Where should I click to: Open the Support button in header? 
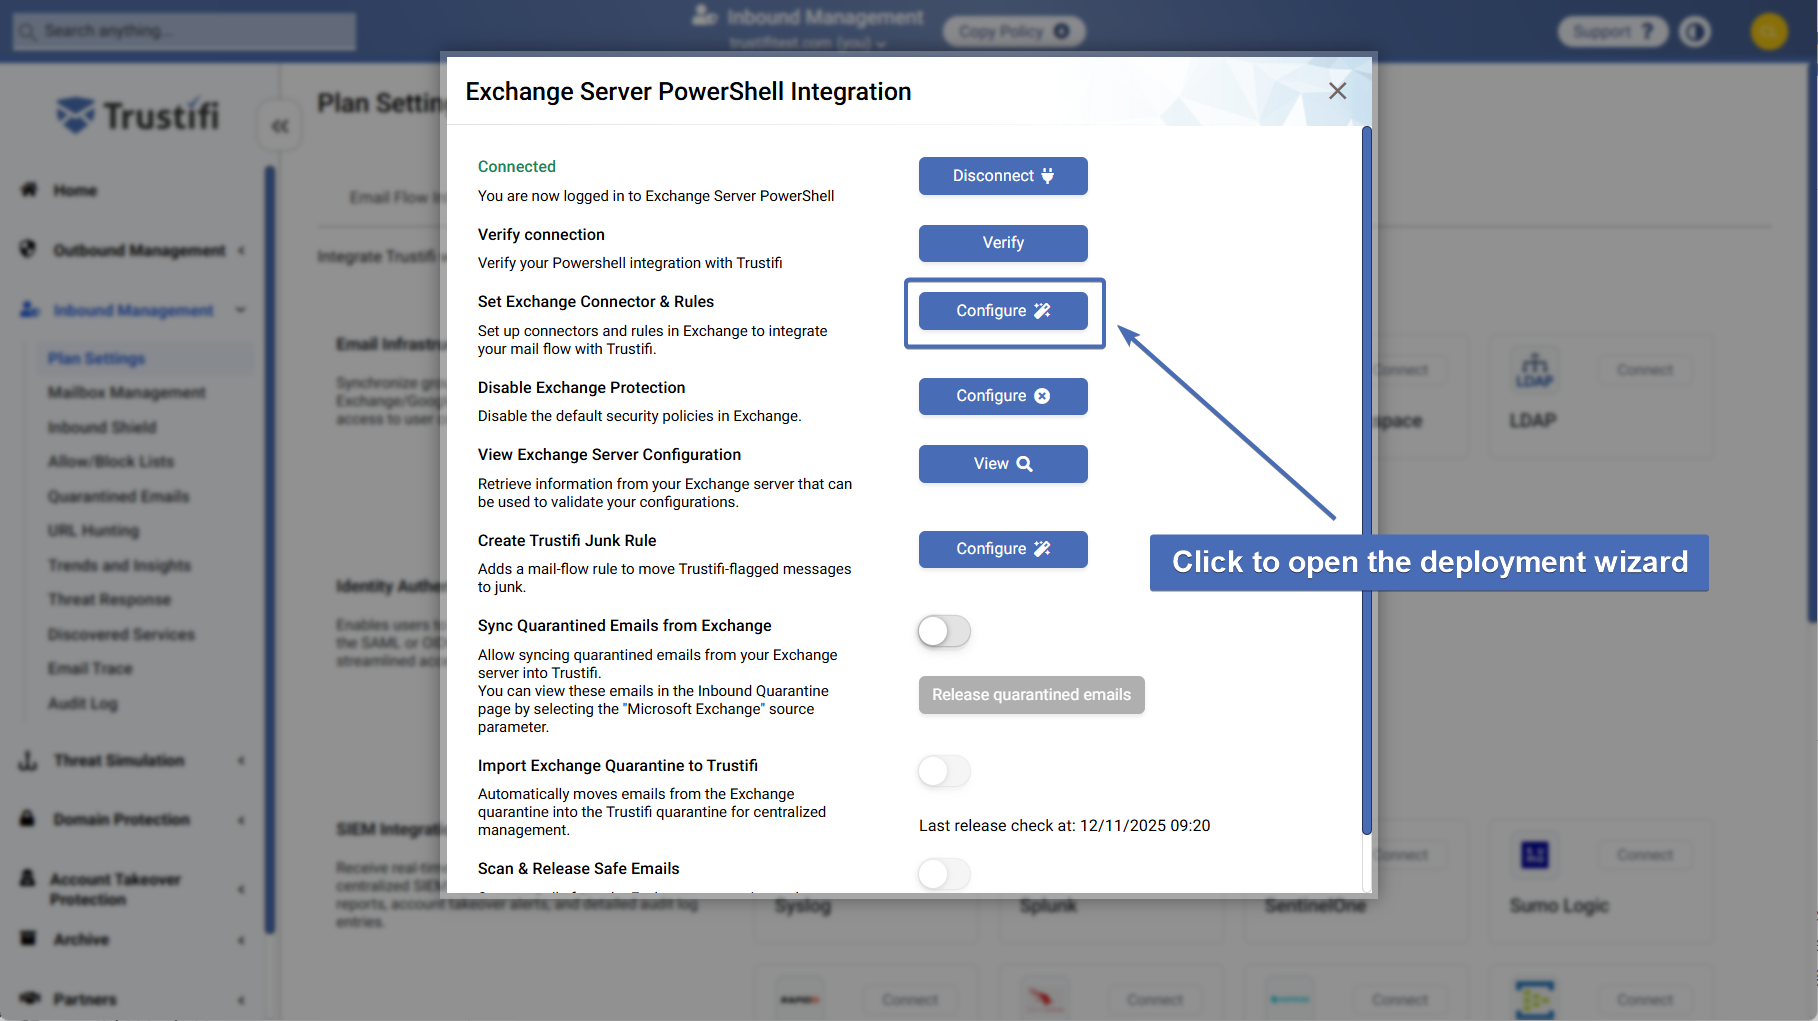click(x=1612, y=32)
